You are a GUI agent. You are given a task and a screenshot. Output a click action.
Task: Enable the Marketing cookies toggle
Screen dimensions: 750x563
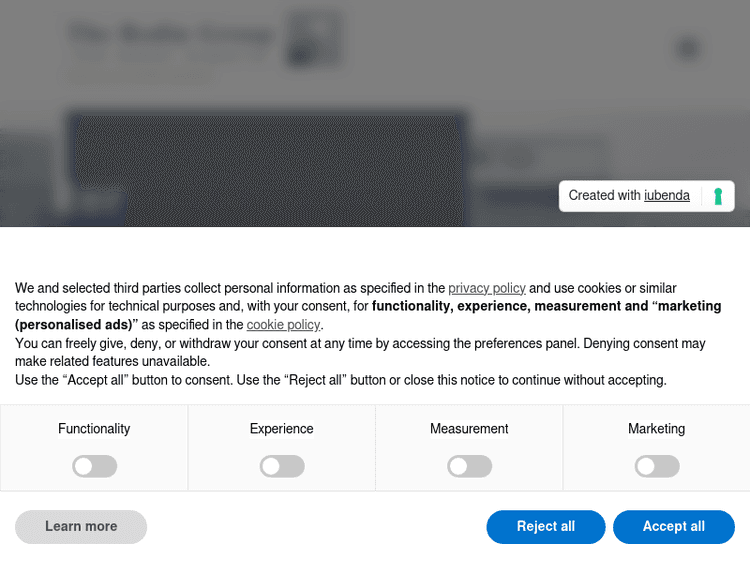(657, 466)
